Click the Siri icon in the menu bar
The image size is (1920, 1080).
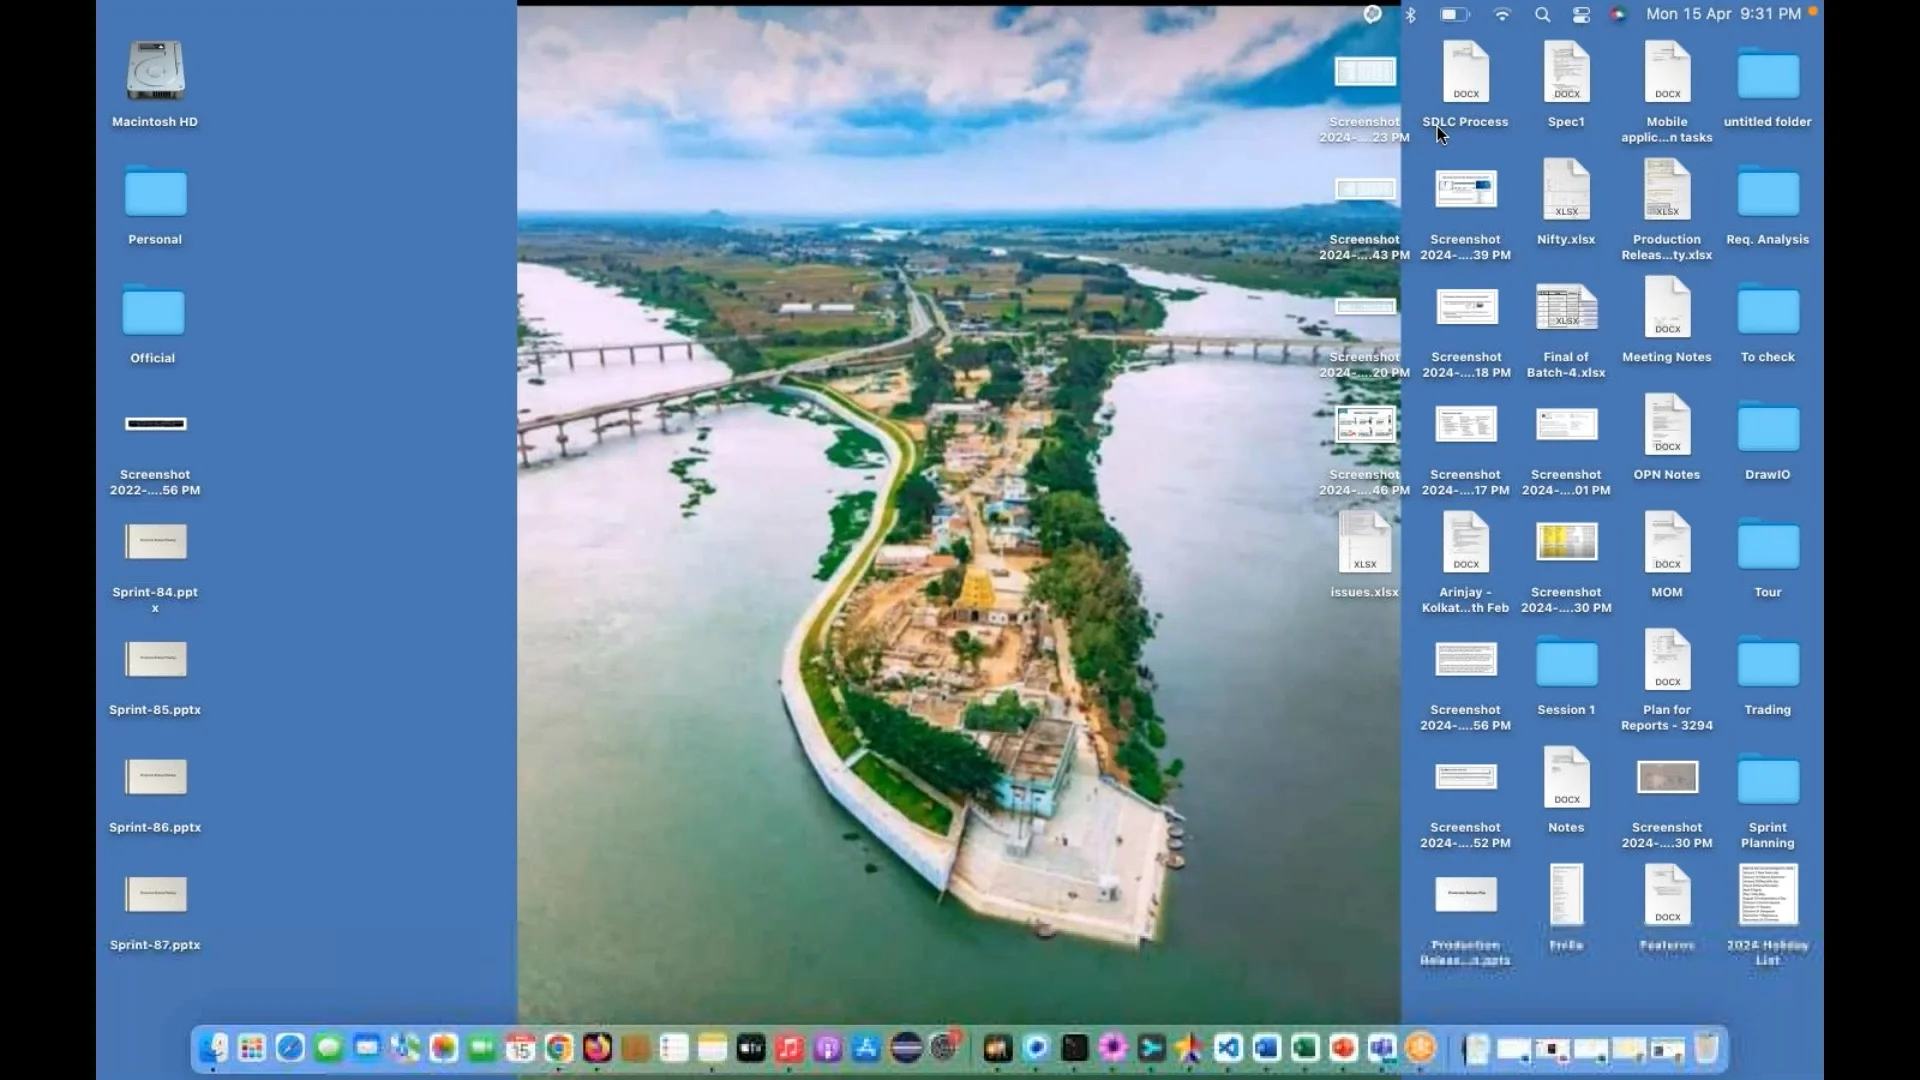coord(1618,14)
